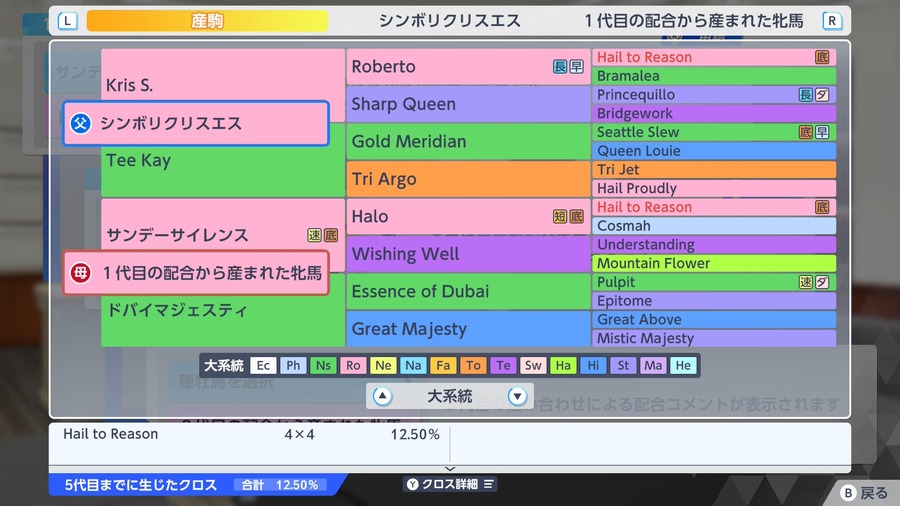Click the Hi lineage legend chip
The width and height of the screenshot is (900, 506).
pyautogui.click(x=593, y=365)
